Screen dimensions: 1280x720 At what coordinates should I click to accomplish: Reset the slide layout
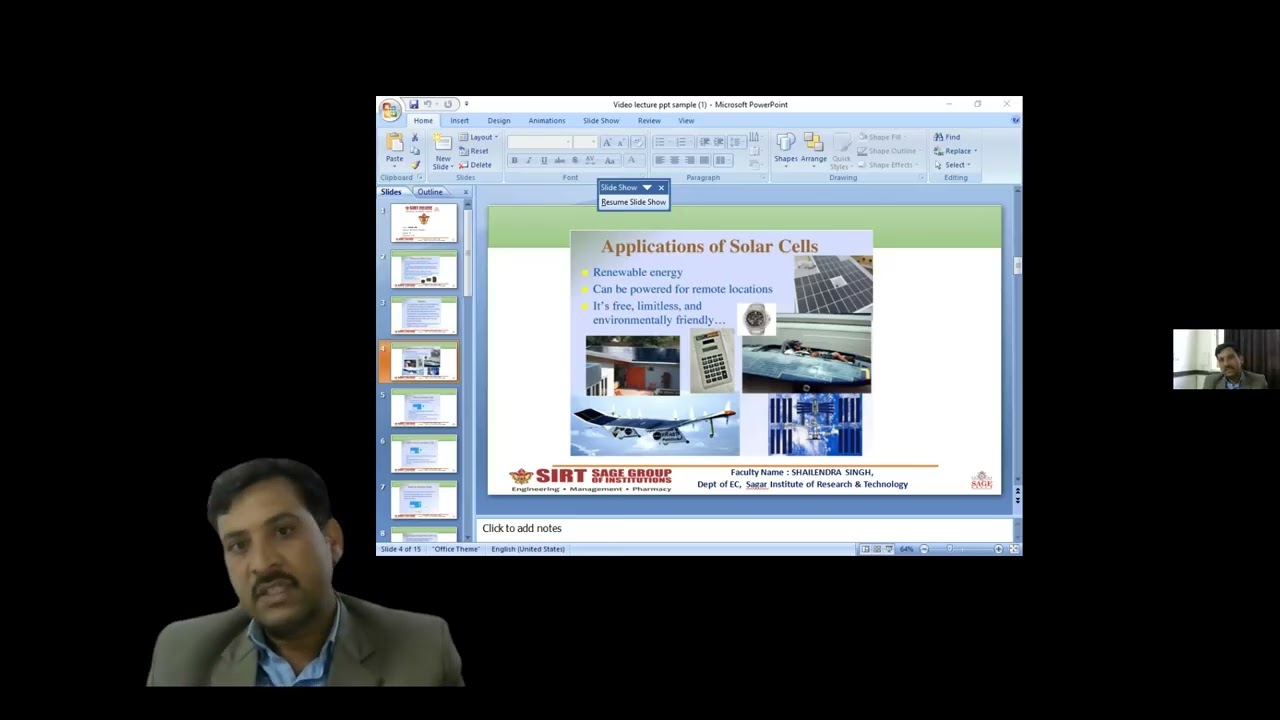coord(475,151)
